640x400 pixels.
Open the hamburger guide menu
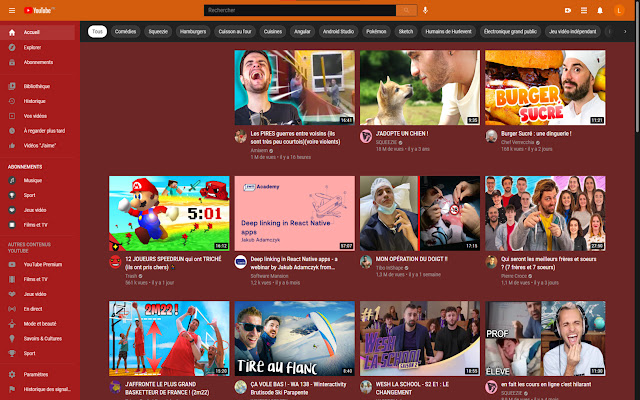(x=9, y=9)
